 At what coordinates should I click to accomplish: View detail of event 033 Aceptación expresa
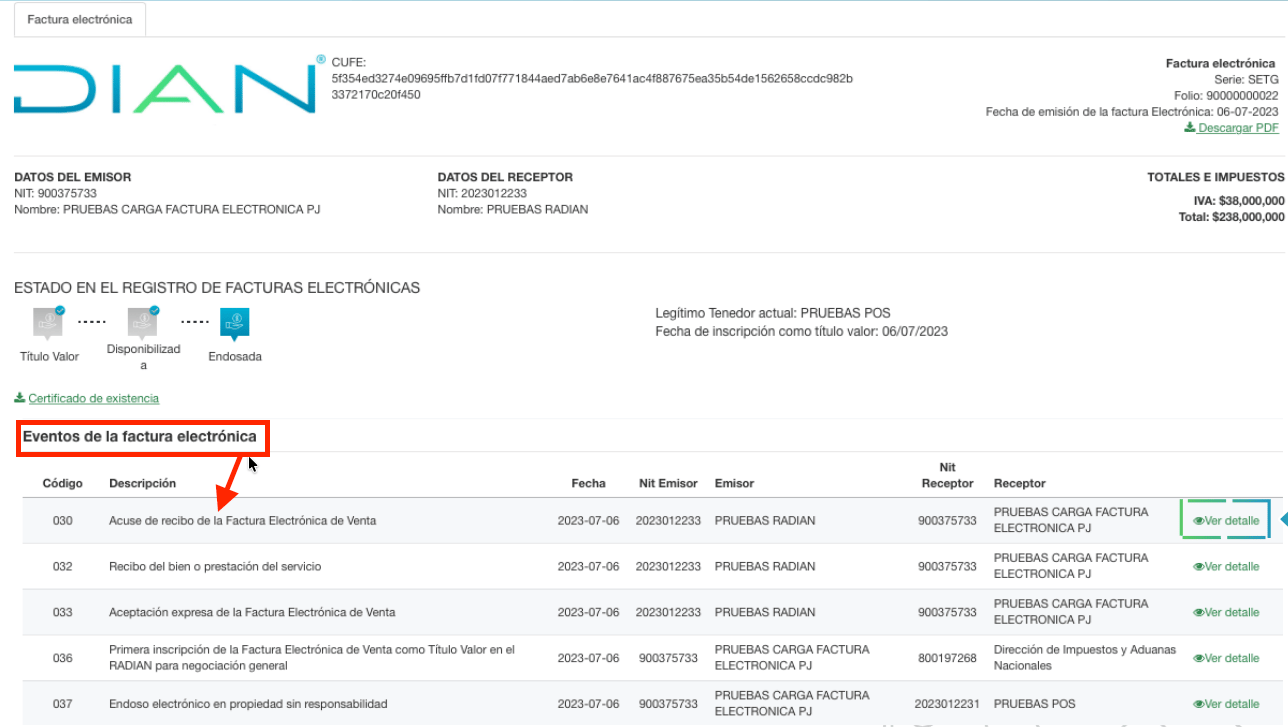(1226, 612)
